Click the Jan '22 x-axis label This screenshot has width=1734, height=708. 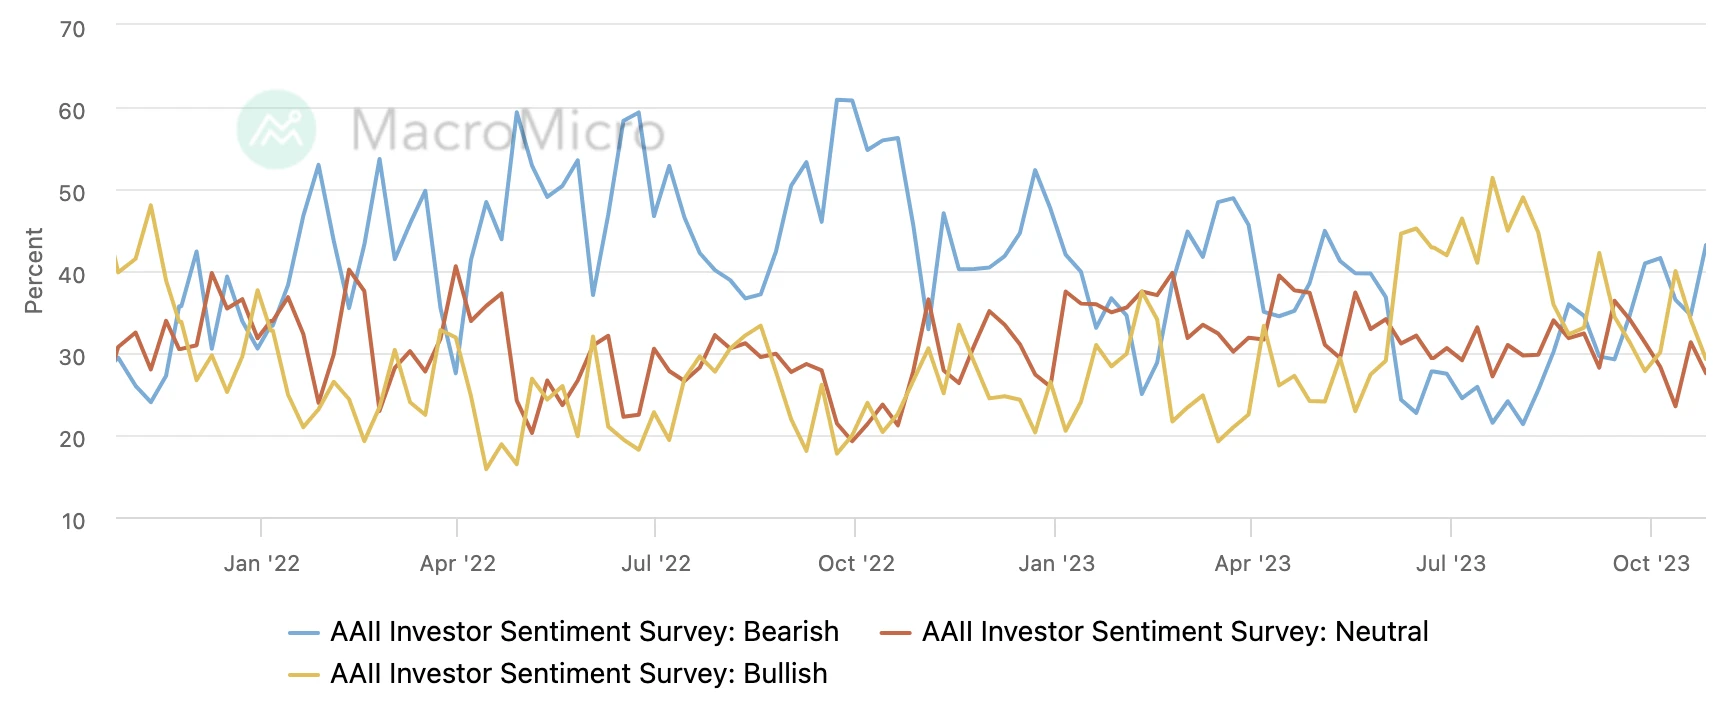pyautogui.click(x=261, y=564)
